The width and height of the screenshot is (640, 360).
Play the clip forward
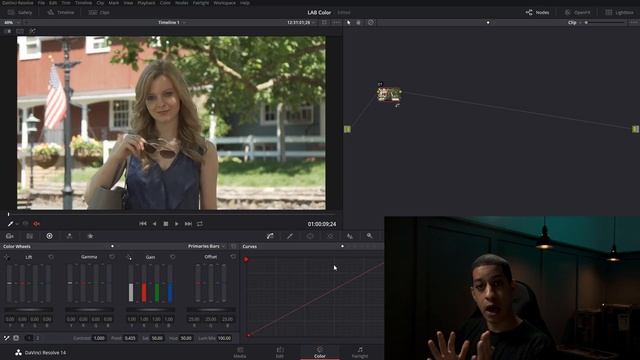tap(177, 224)
